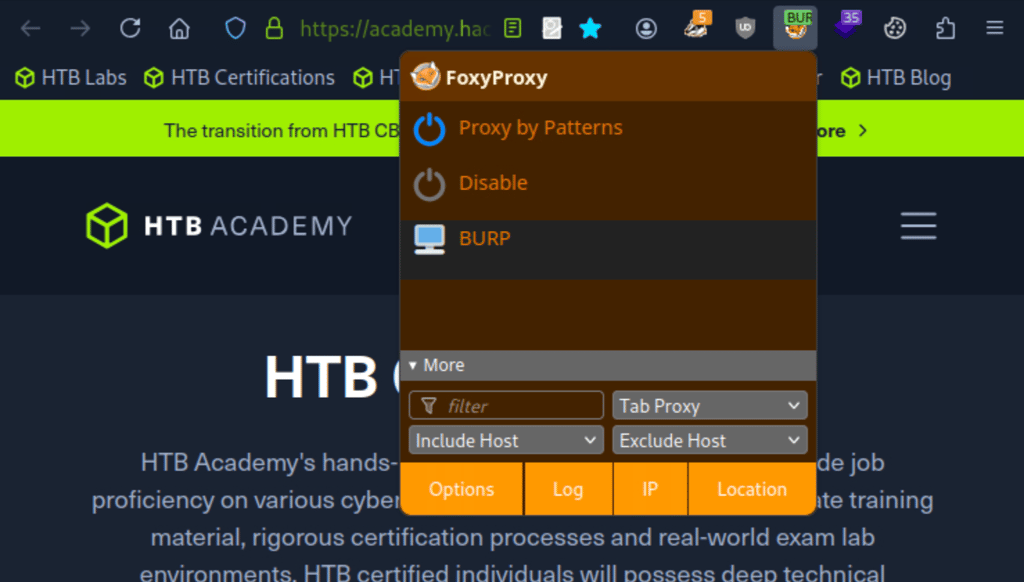Click the FoxyProxy fox logo in popup
This screenshot has width=1024, height=582.
(426, 77)
